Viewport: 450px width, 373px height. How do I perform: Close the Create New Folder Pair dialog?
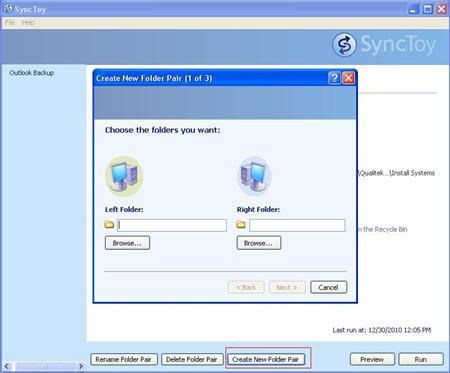coord(348,78)
